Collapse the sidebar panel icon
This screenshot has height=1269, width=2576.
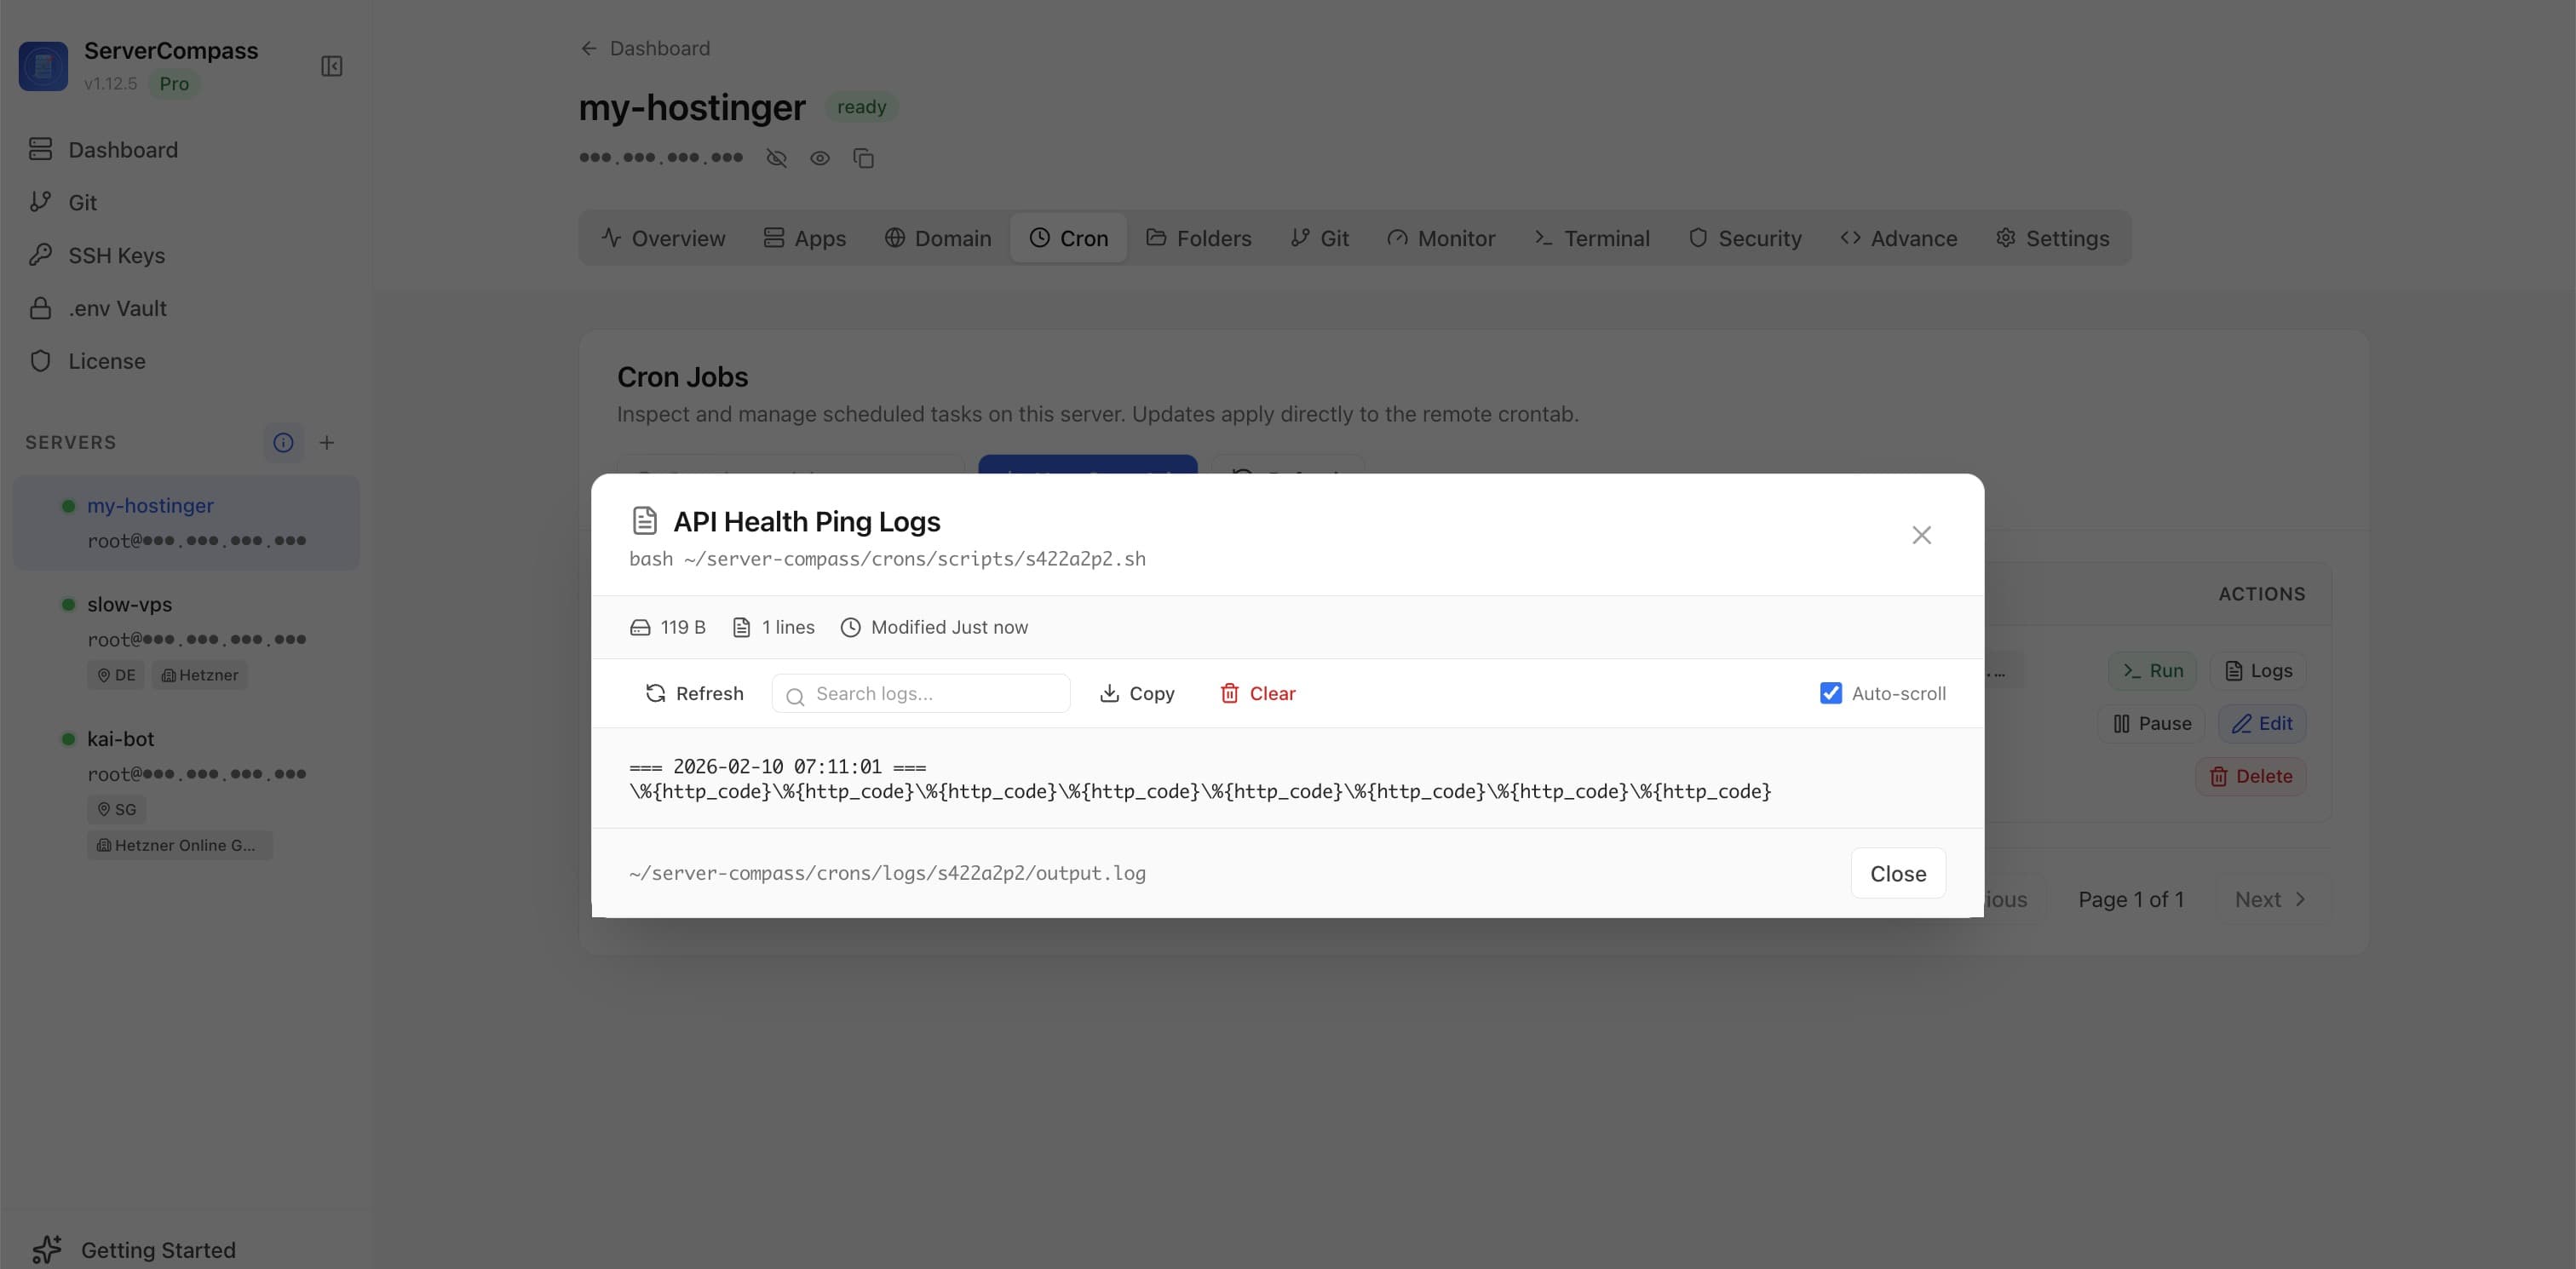pyautogui.click(x=332, y=66)
